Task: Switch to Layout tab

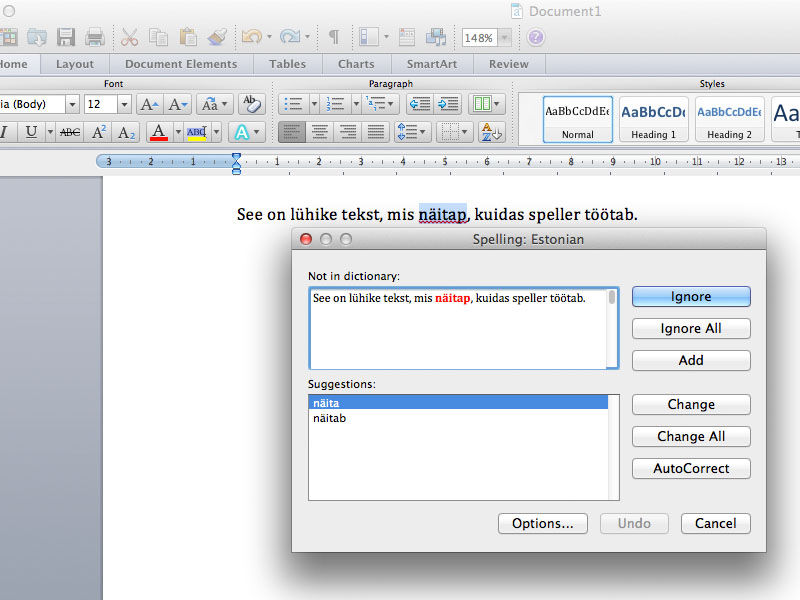Action: [x=75, y=64]
